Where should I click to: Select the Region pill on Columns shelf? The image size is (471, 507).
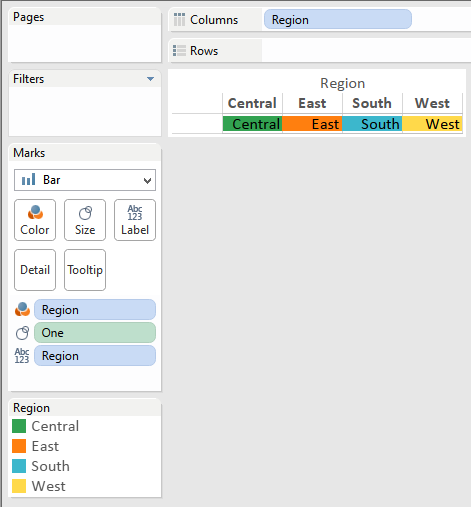(x=338, y=19)
